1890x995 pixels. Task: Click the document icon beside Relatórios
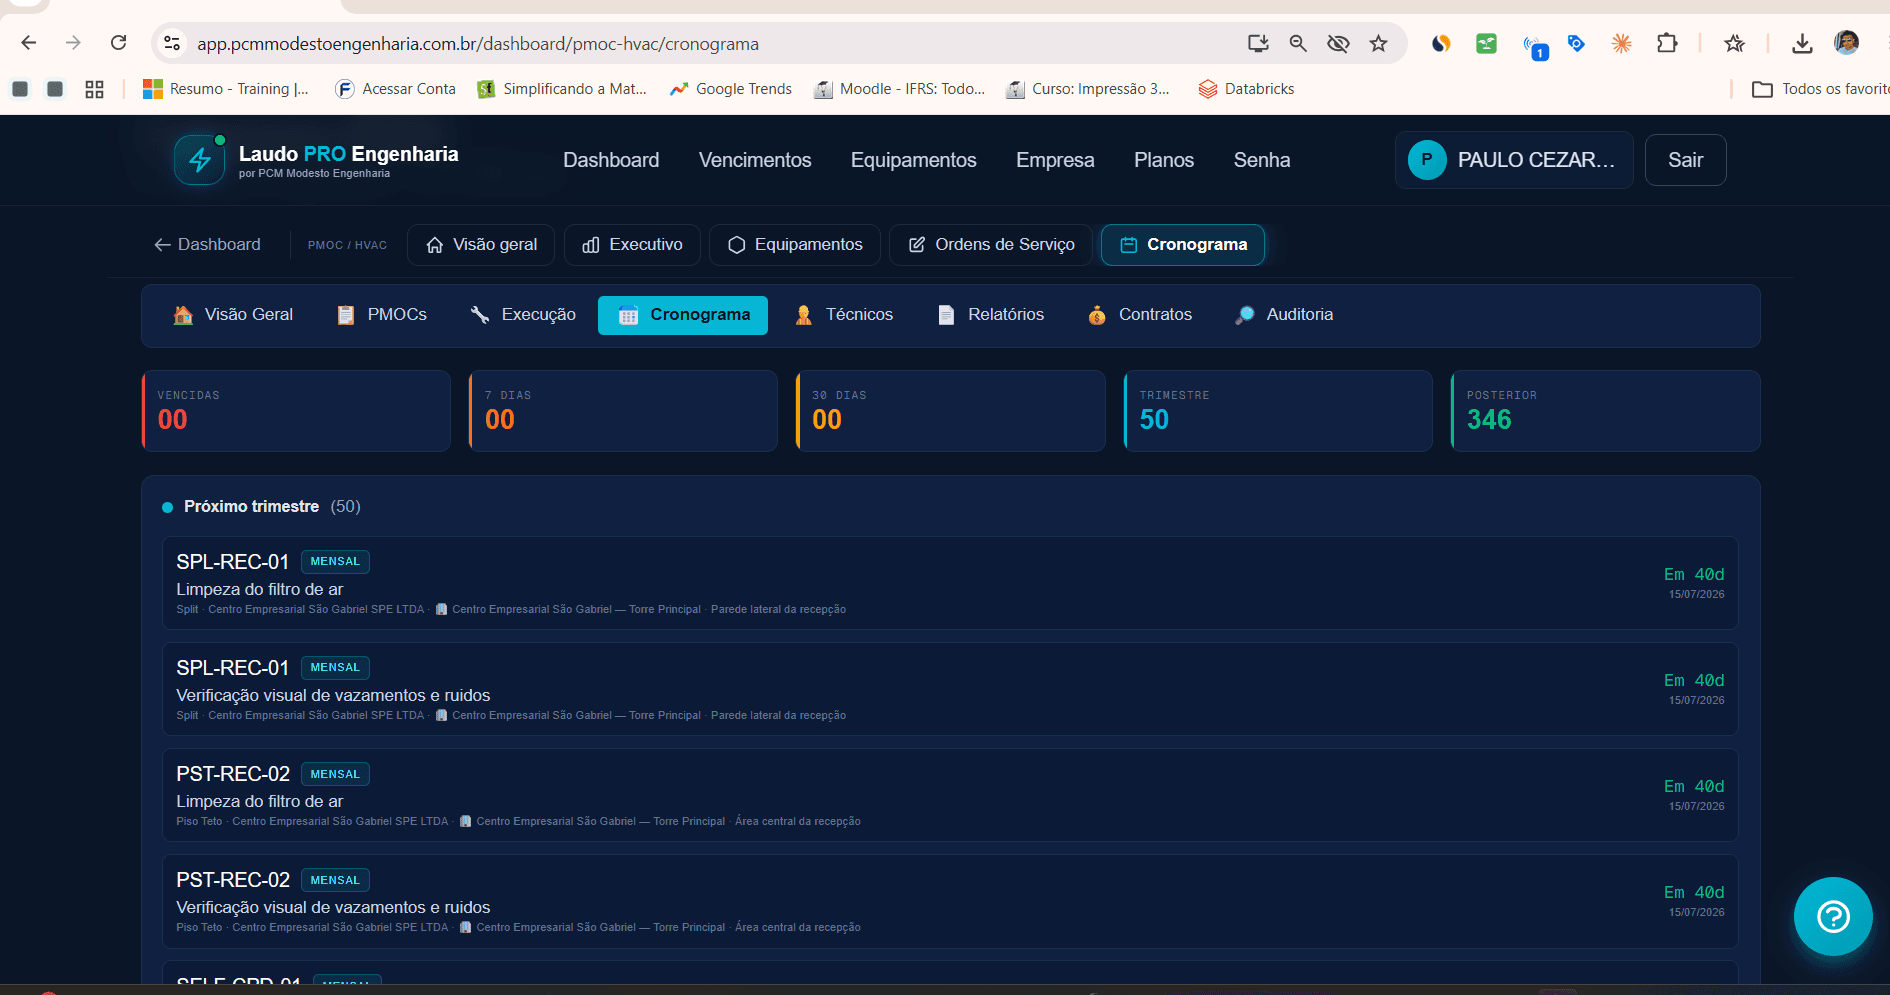(946, 315)
